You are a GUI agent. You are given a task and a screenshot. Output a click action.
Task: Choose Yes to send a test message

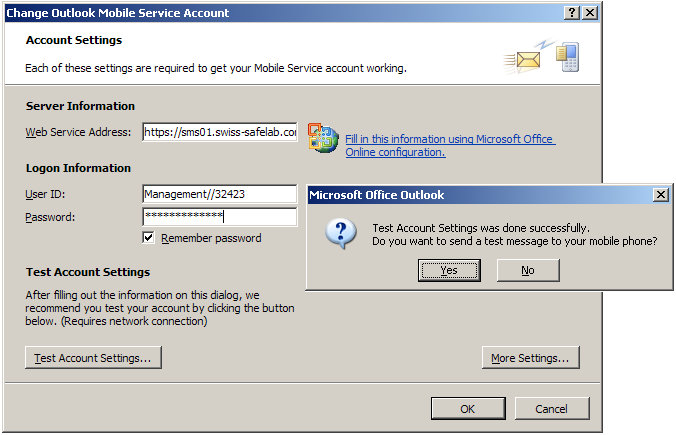449,270
